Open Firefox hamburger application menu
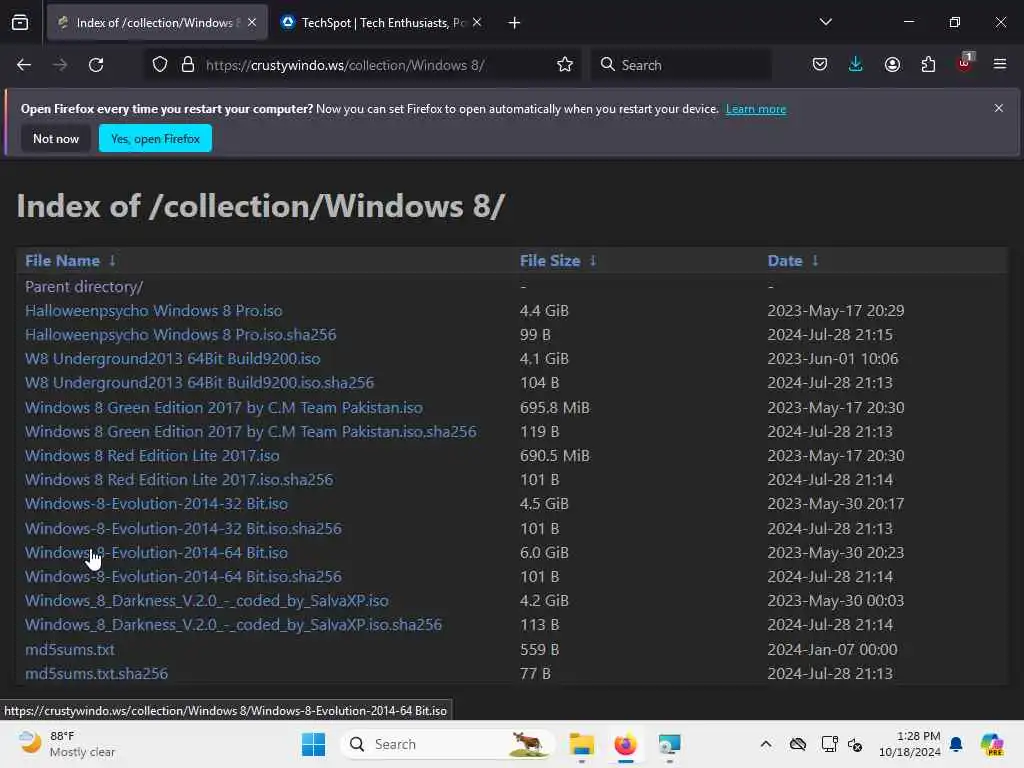Screen dimensions: 1024x768 pos(1000,64)
